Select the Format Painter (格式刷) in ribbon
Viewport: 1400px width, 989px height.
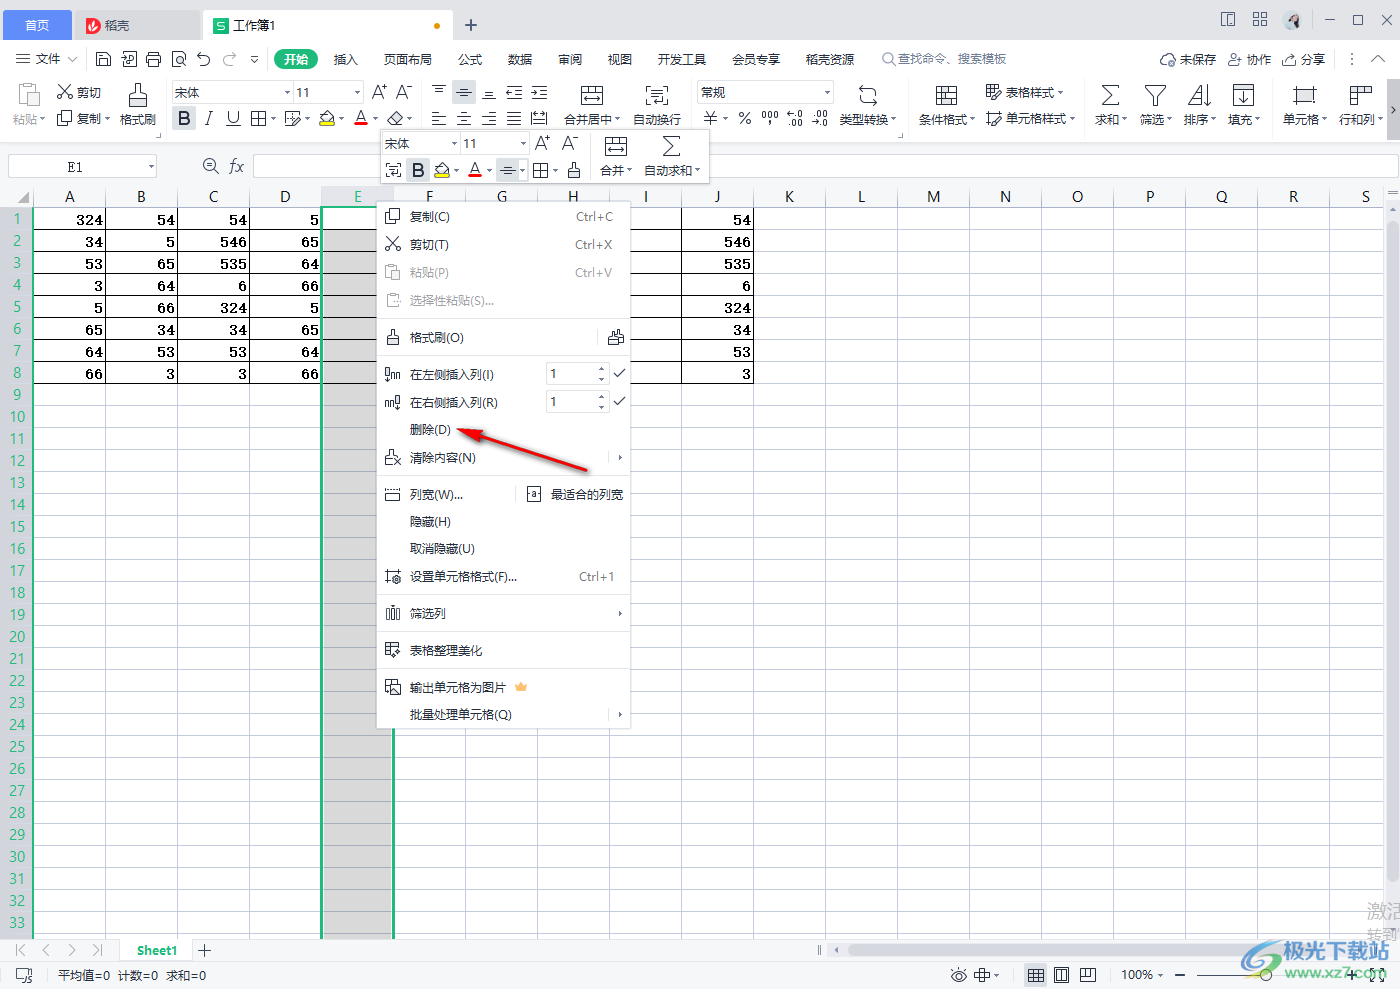pyautogui.click(x=138, y=104)
